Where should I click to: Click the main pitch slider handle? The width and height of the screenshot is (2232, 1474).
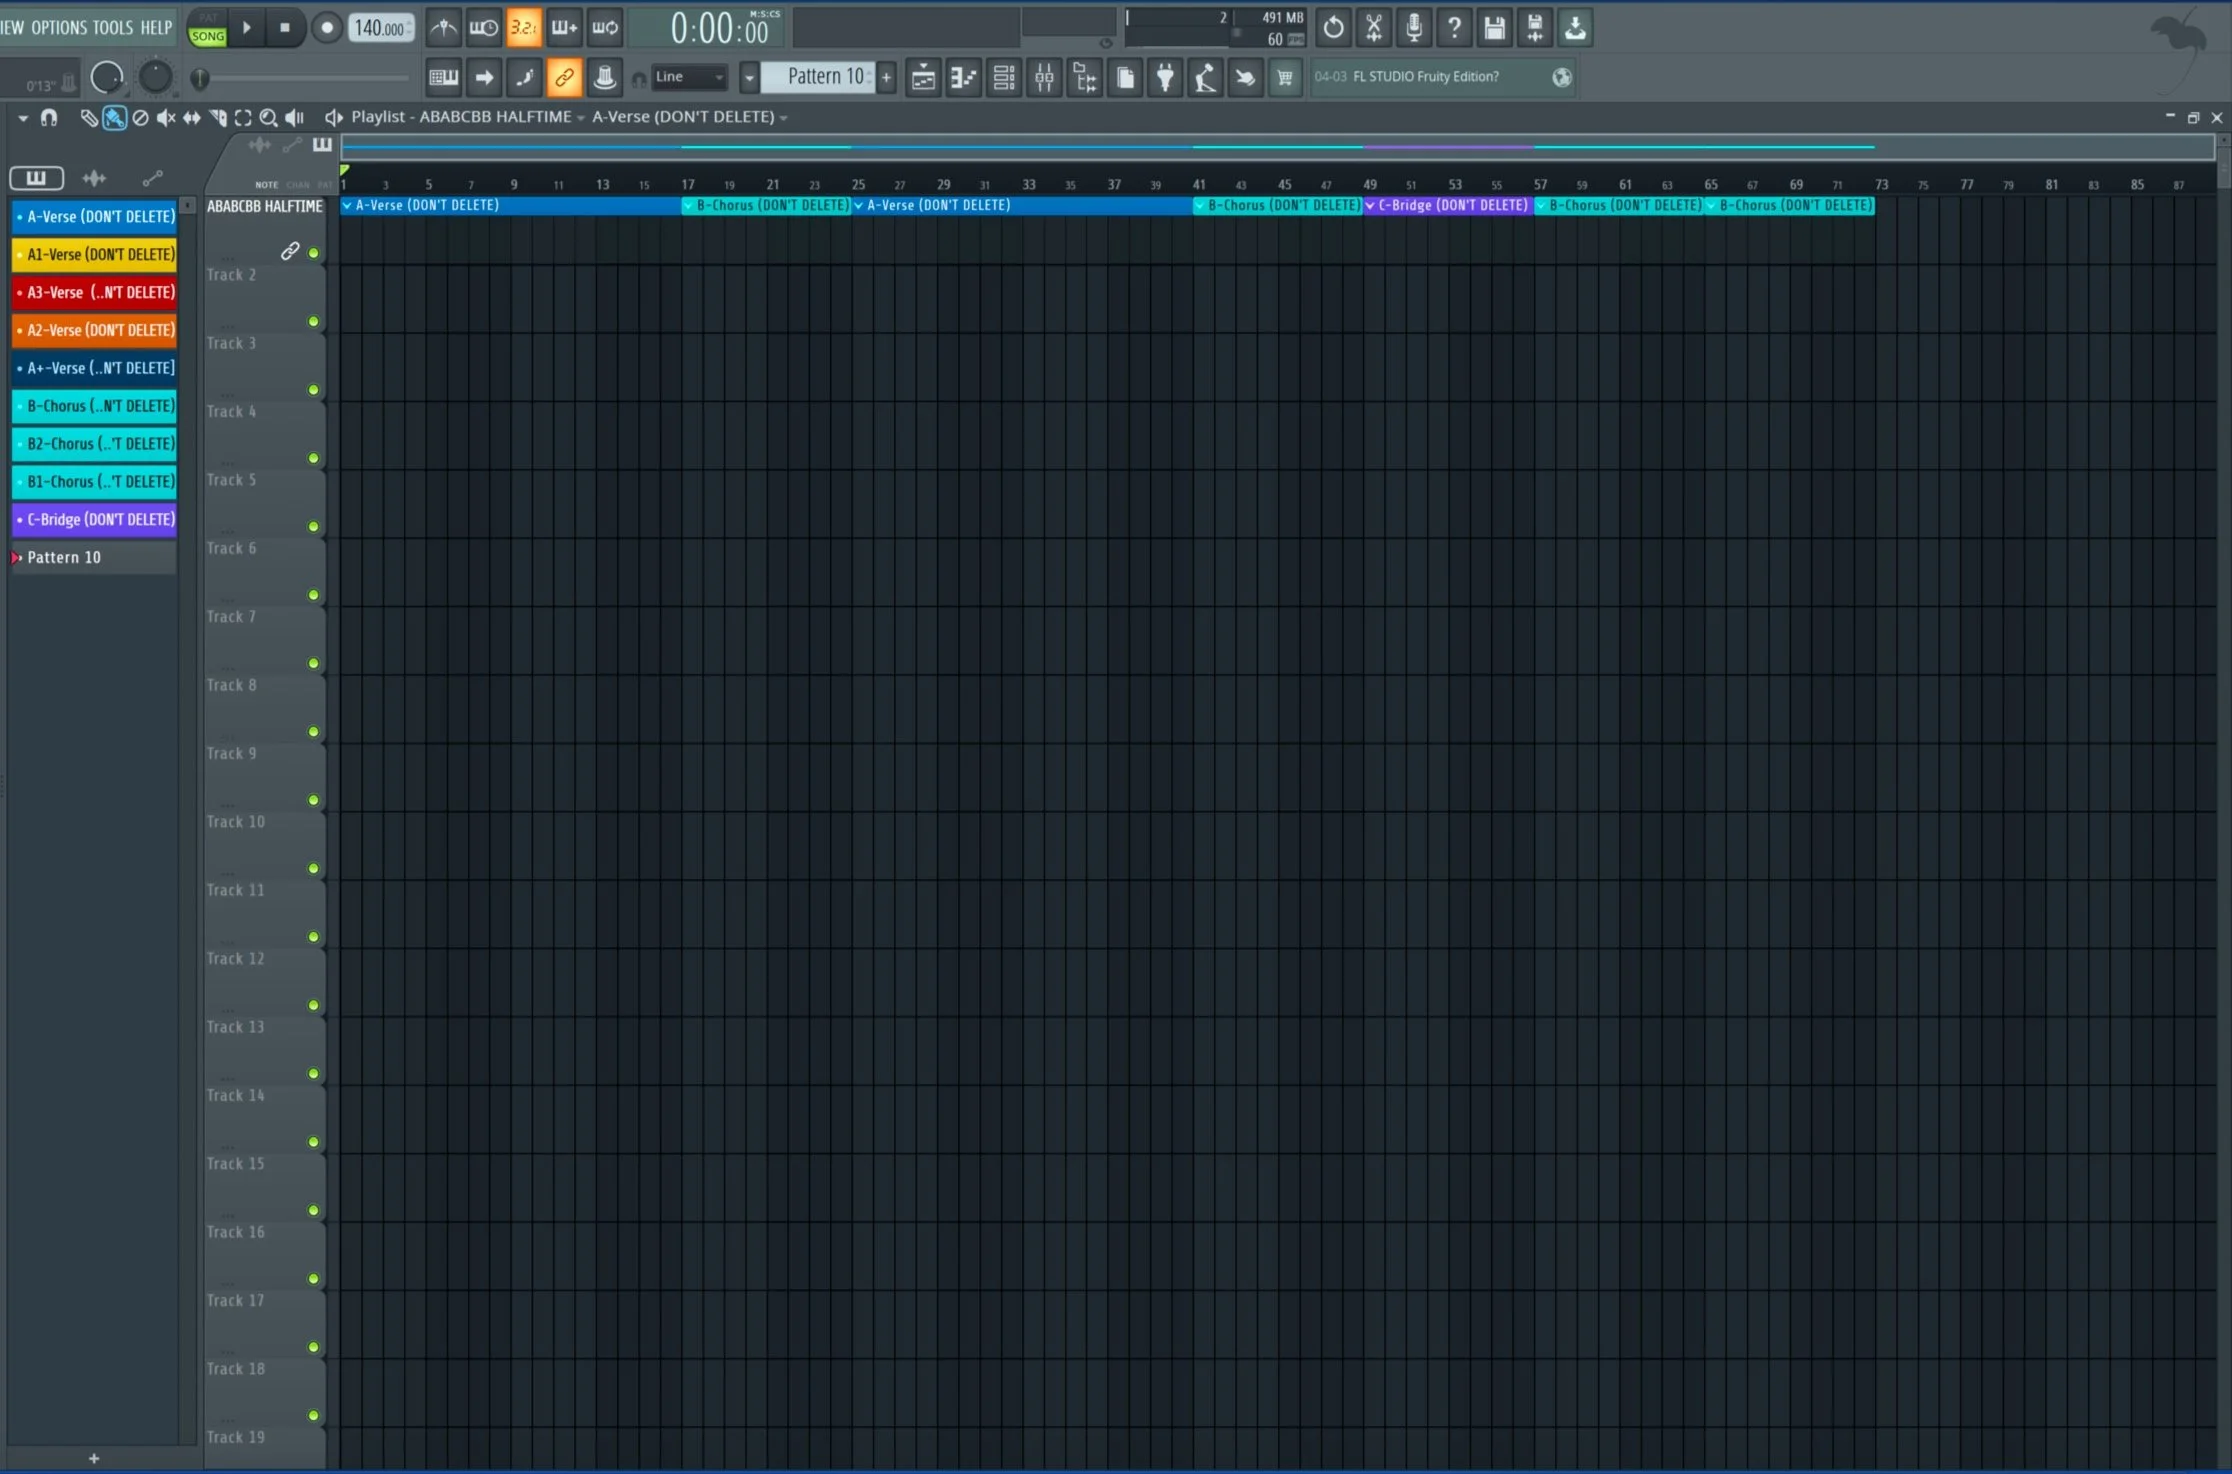199,78
